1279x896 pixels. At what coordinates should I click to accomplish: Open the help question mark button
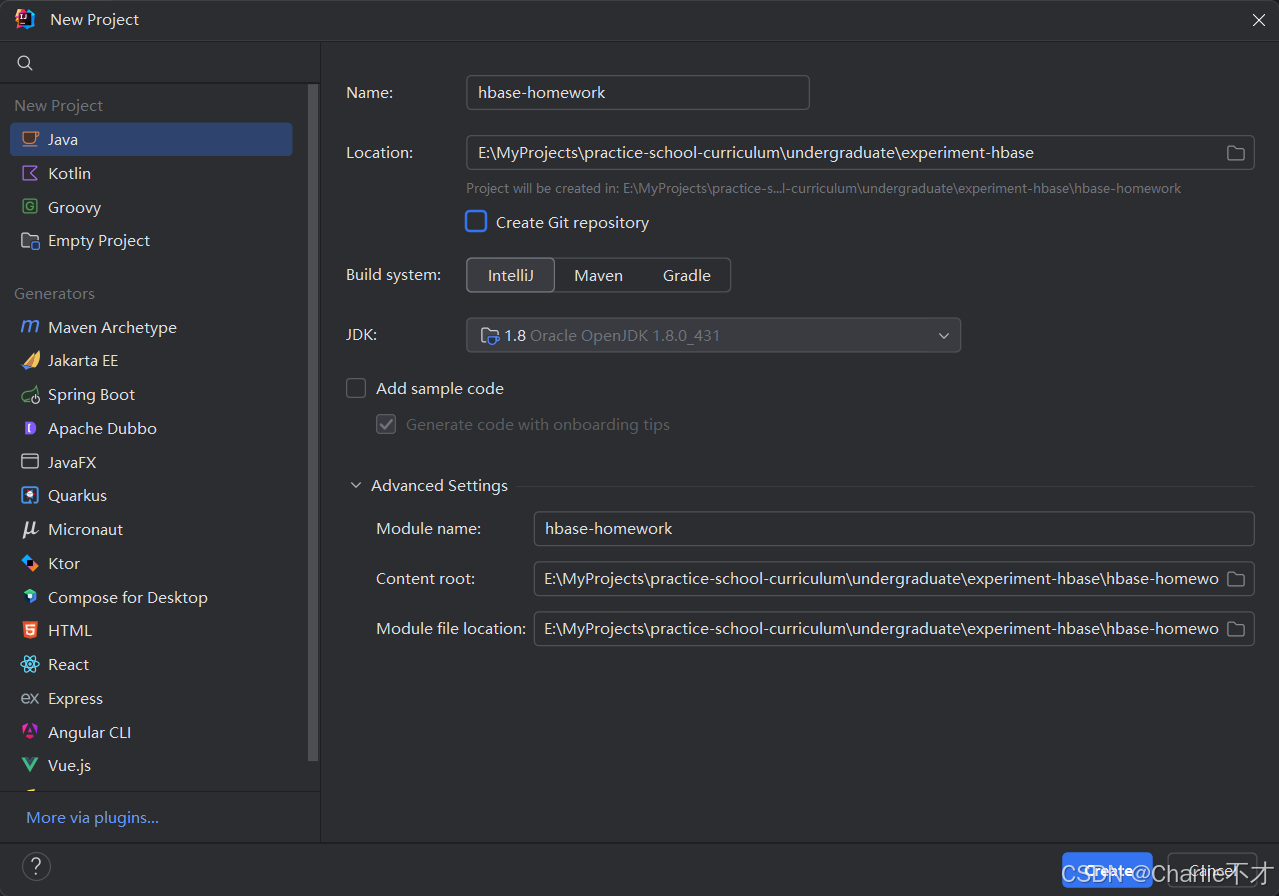(x=36, y=866)
